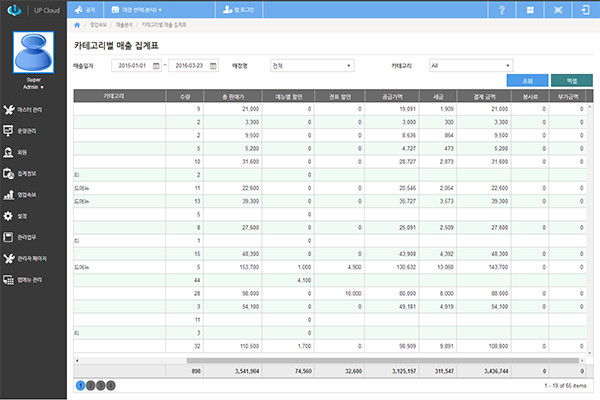Go to page 2 of results
Screen dimensions: 600x400
click(x=90, y=384)
